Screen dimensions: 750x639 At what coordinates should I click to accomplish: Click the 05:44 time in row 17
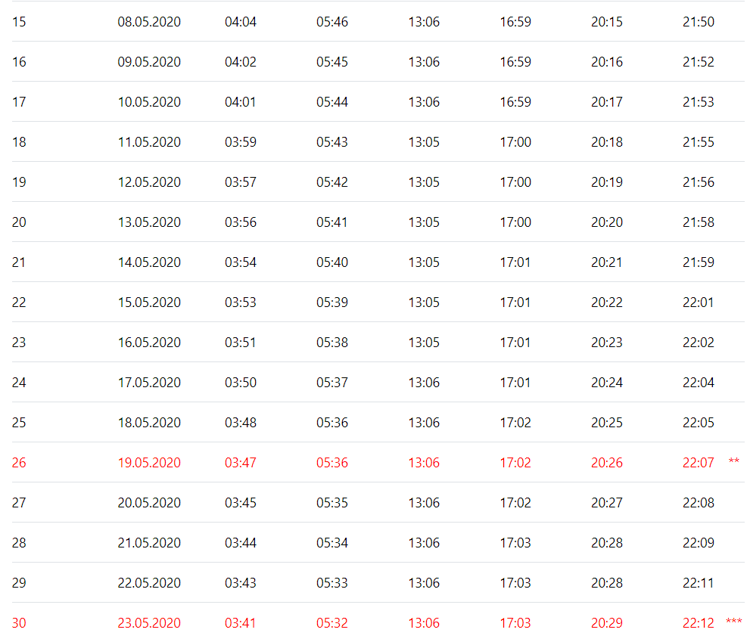(332, 102)
